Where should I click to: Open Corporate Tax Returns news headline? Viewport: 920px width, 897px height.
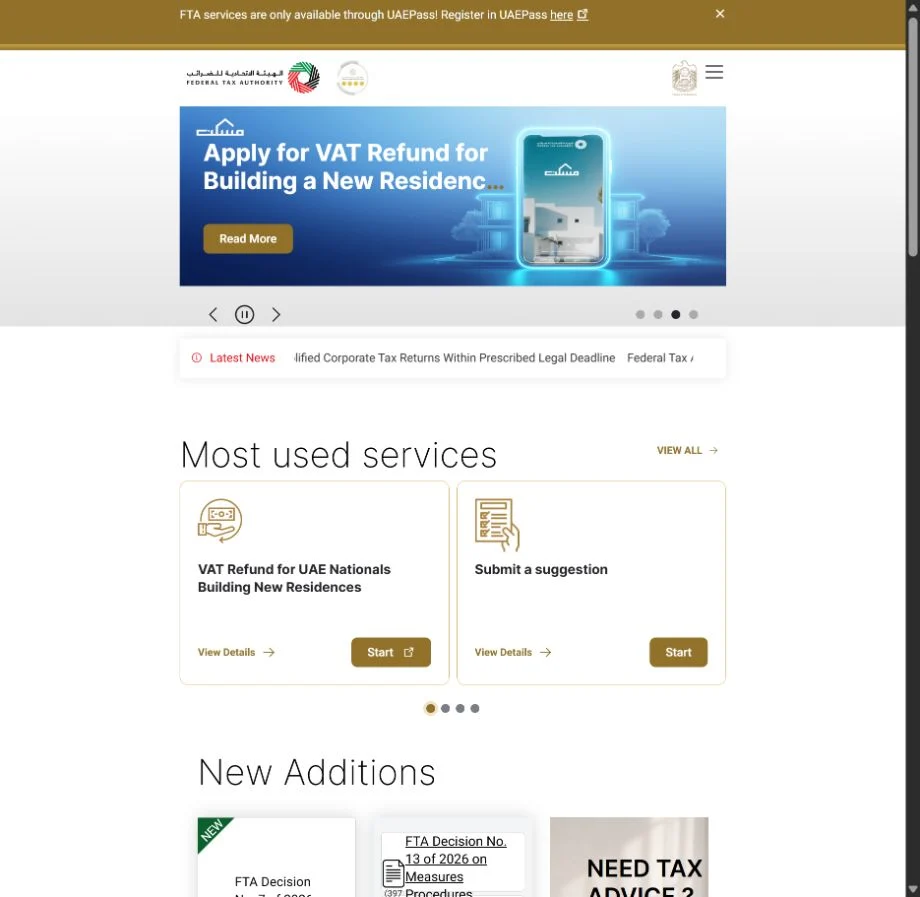455,358
